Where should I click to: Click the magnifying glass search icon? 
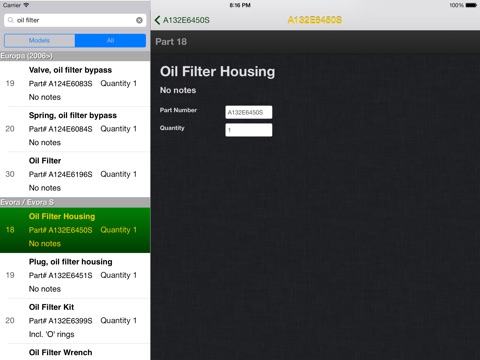[x=11, y=20]
